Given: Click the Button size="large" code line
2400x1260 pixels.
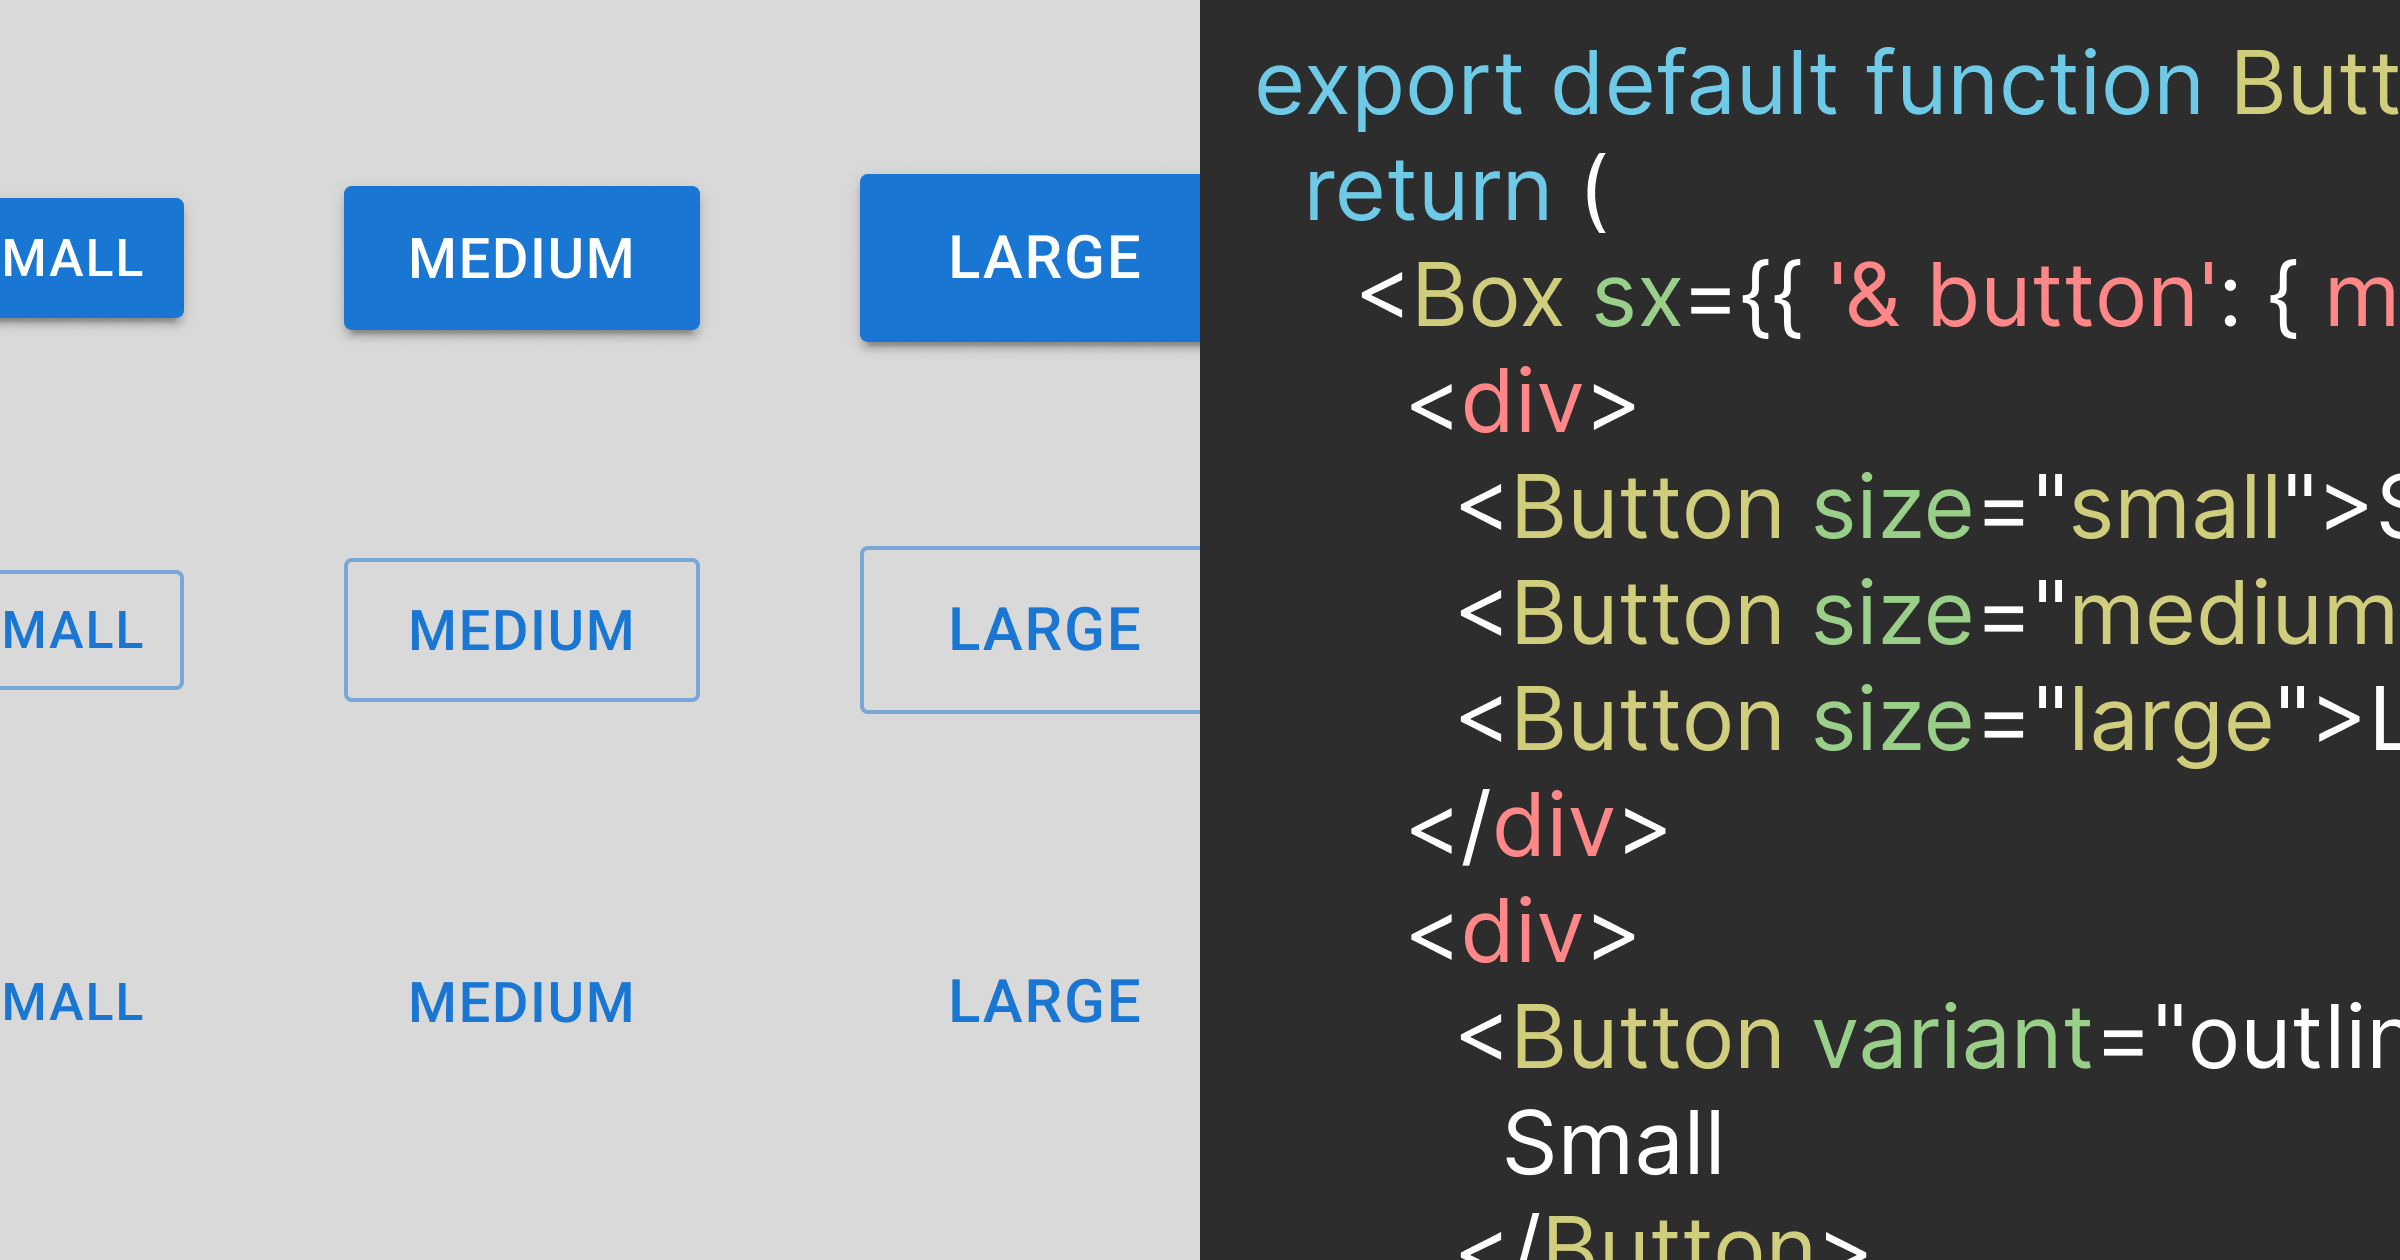Looking at the screenshot, I should tap(1920, 721).
